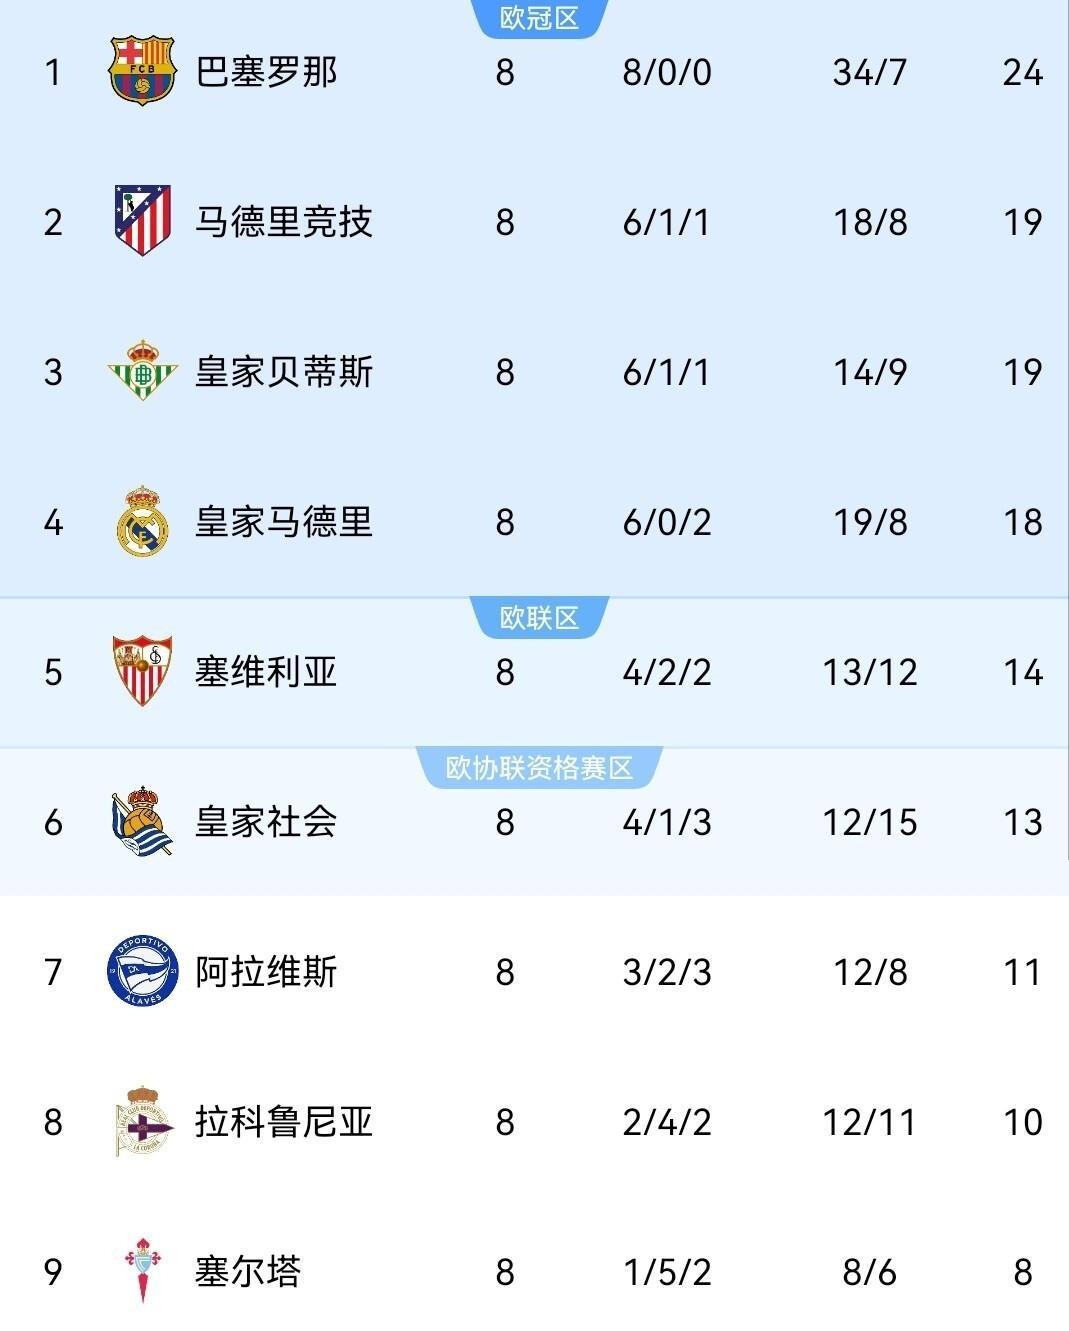Open the 巴塞罗那 team page
This screenshot has width=1069, height=1331.
click(266, 72)
